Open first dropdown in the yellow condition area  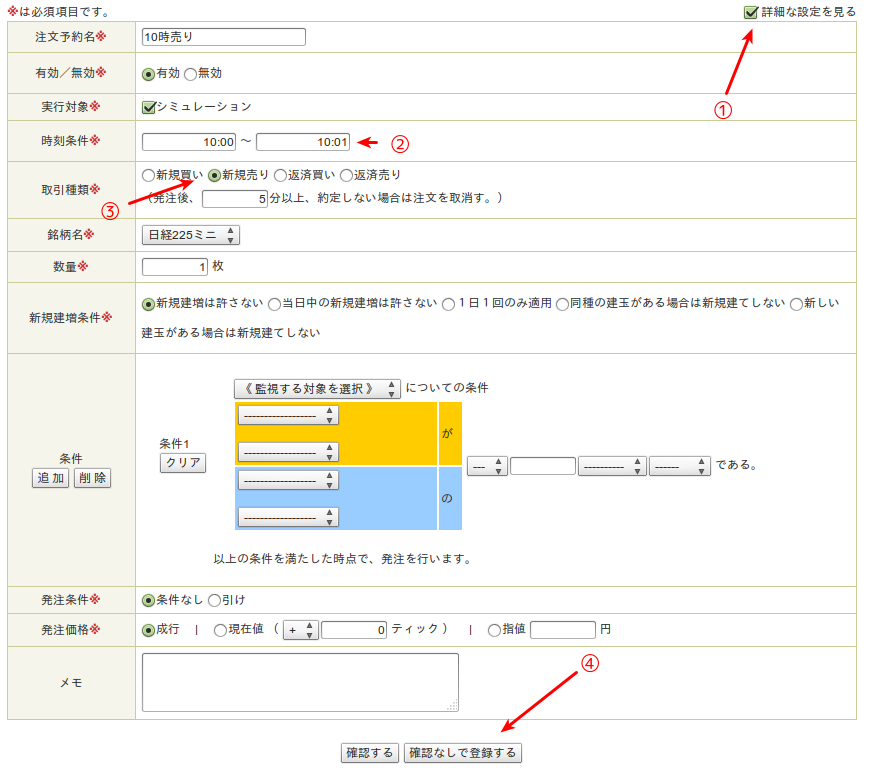point(288,415)
